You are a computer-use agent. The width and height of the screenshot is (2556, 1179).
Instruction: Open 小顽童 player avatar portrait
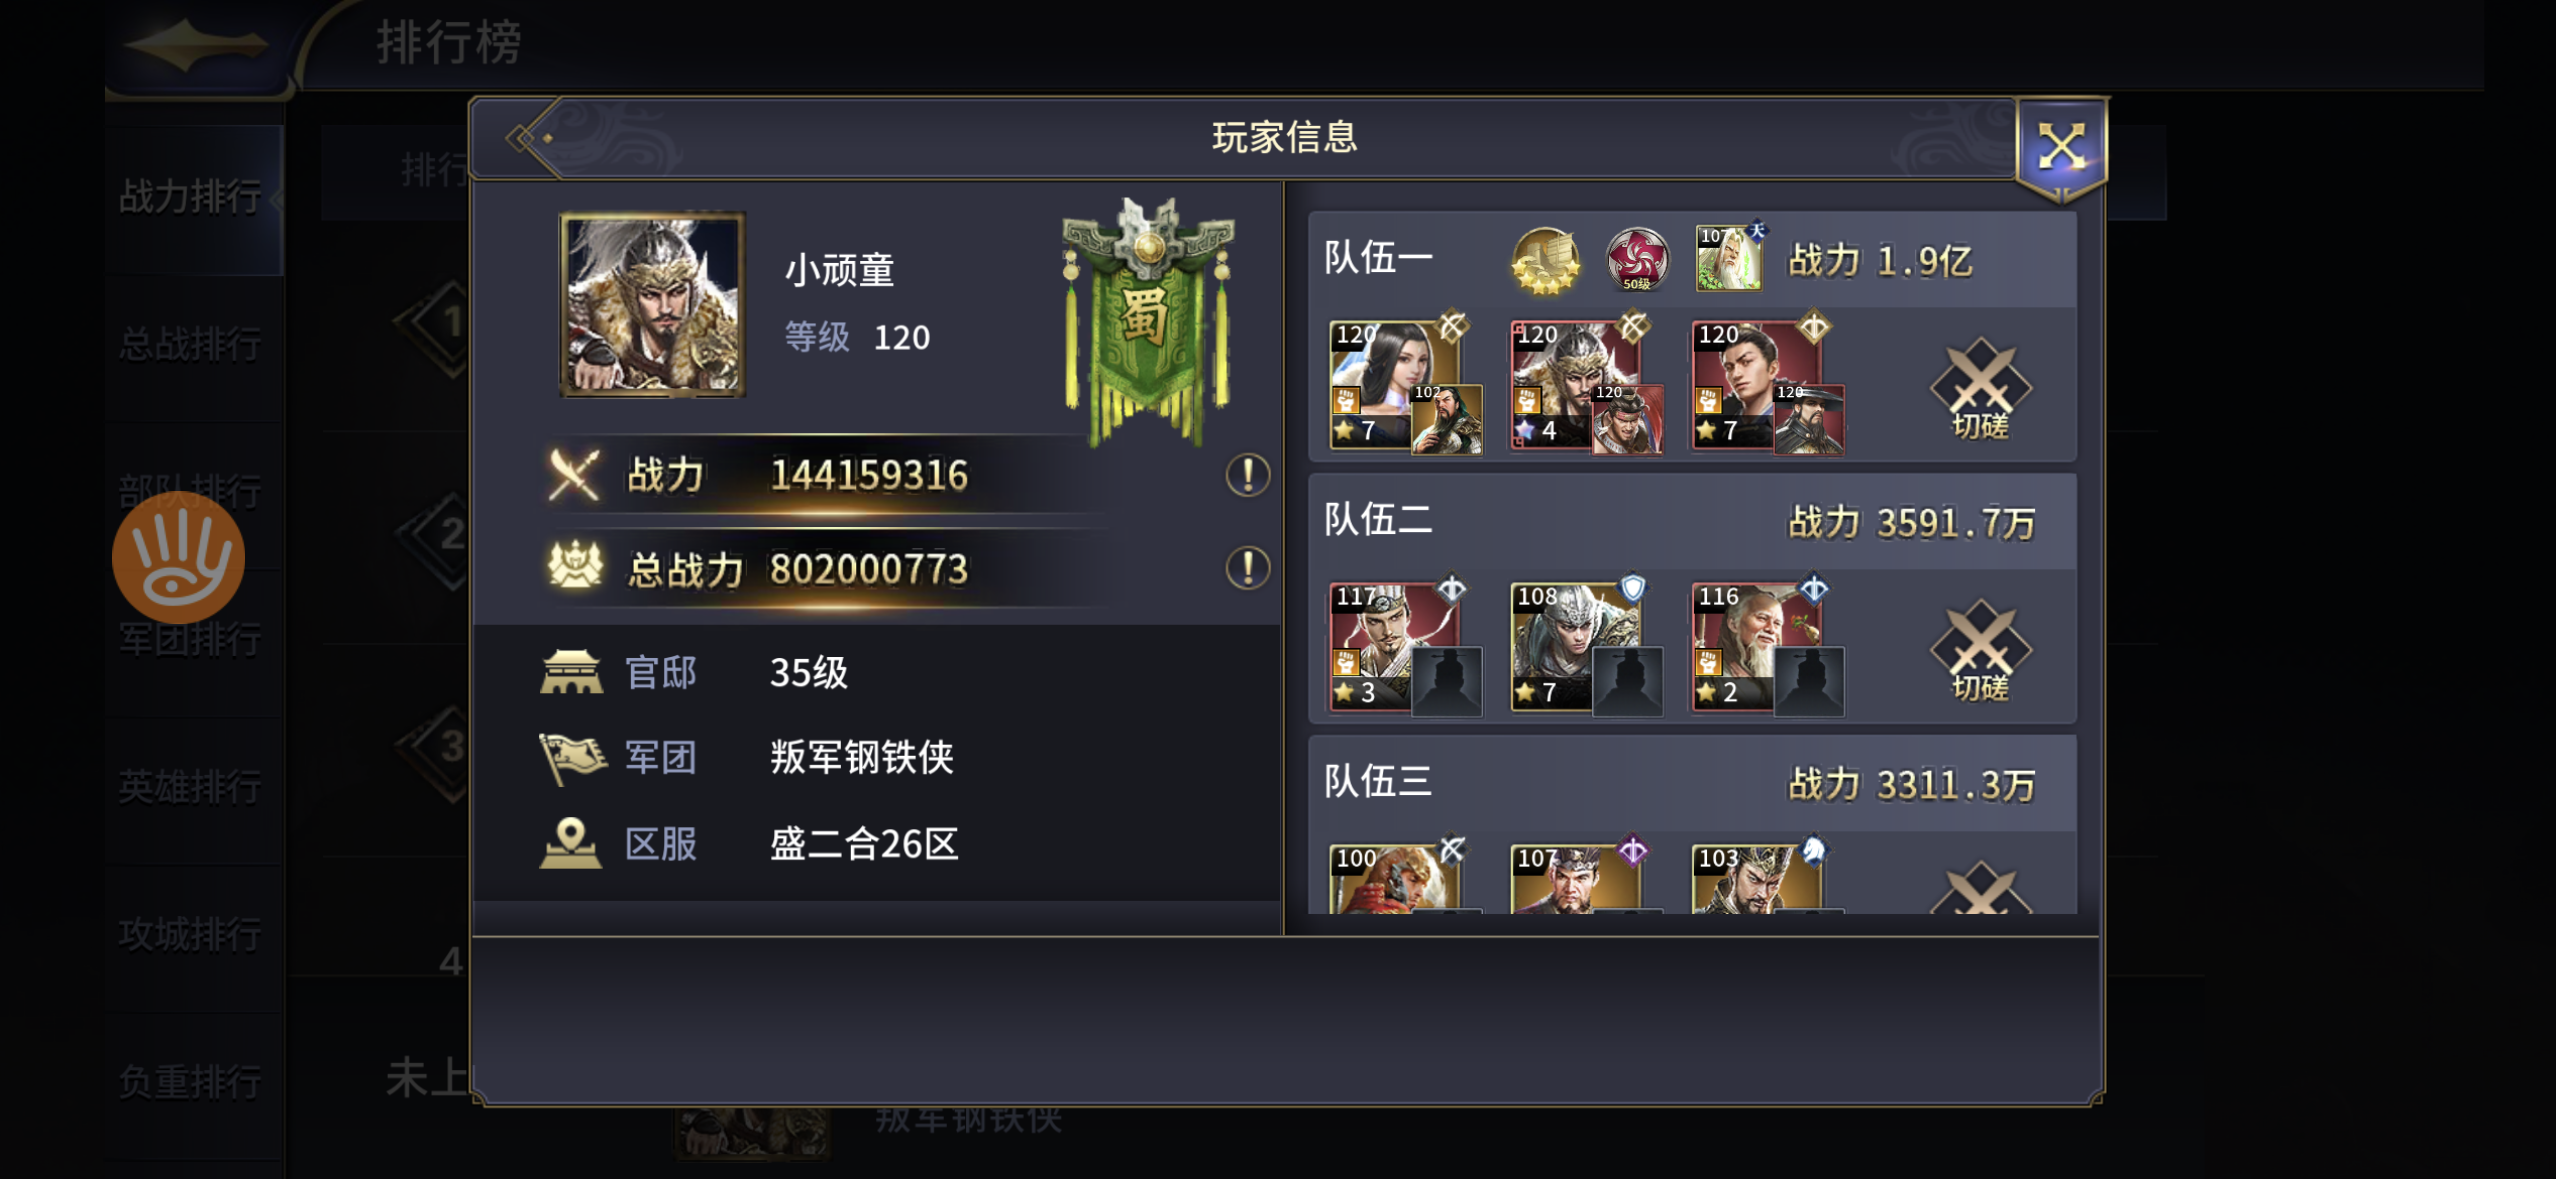652,304
